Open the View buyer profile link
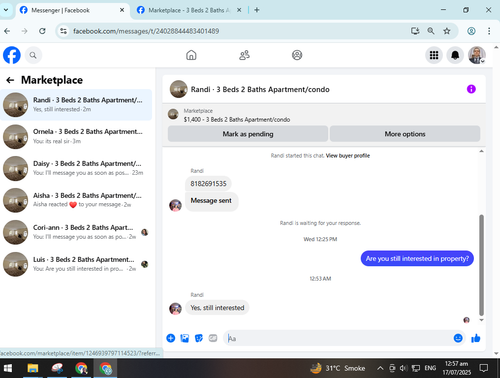This screenshot has height=378, width=500. tap(348, 156)
